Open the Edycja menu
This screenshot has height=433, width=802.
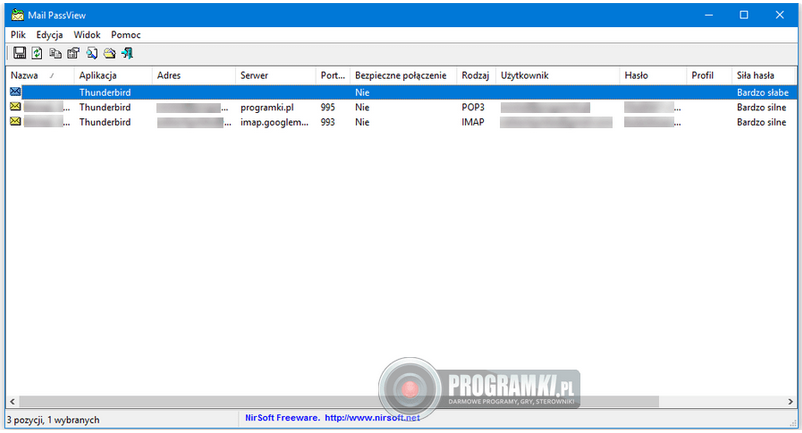click(50, 35)
